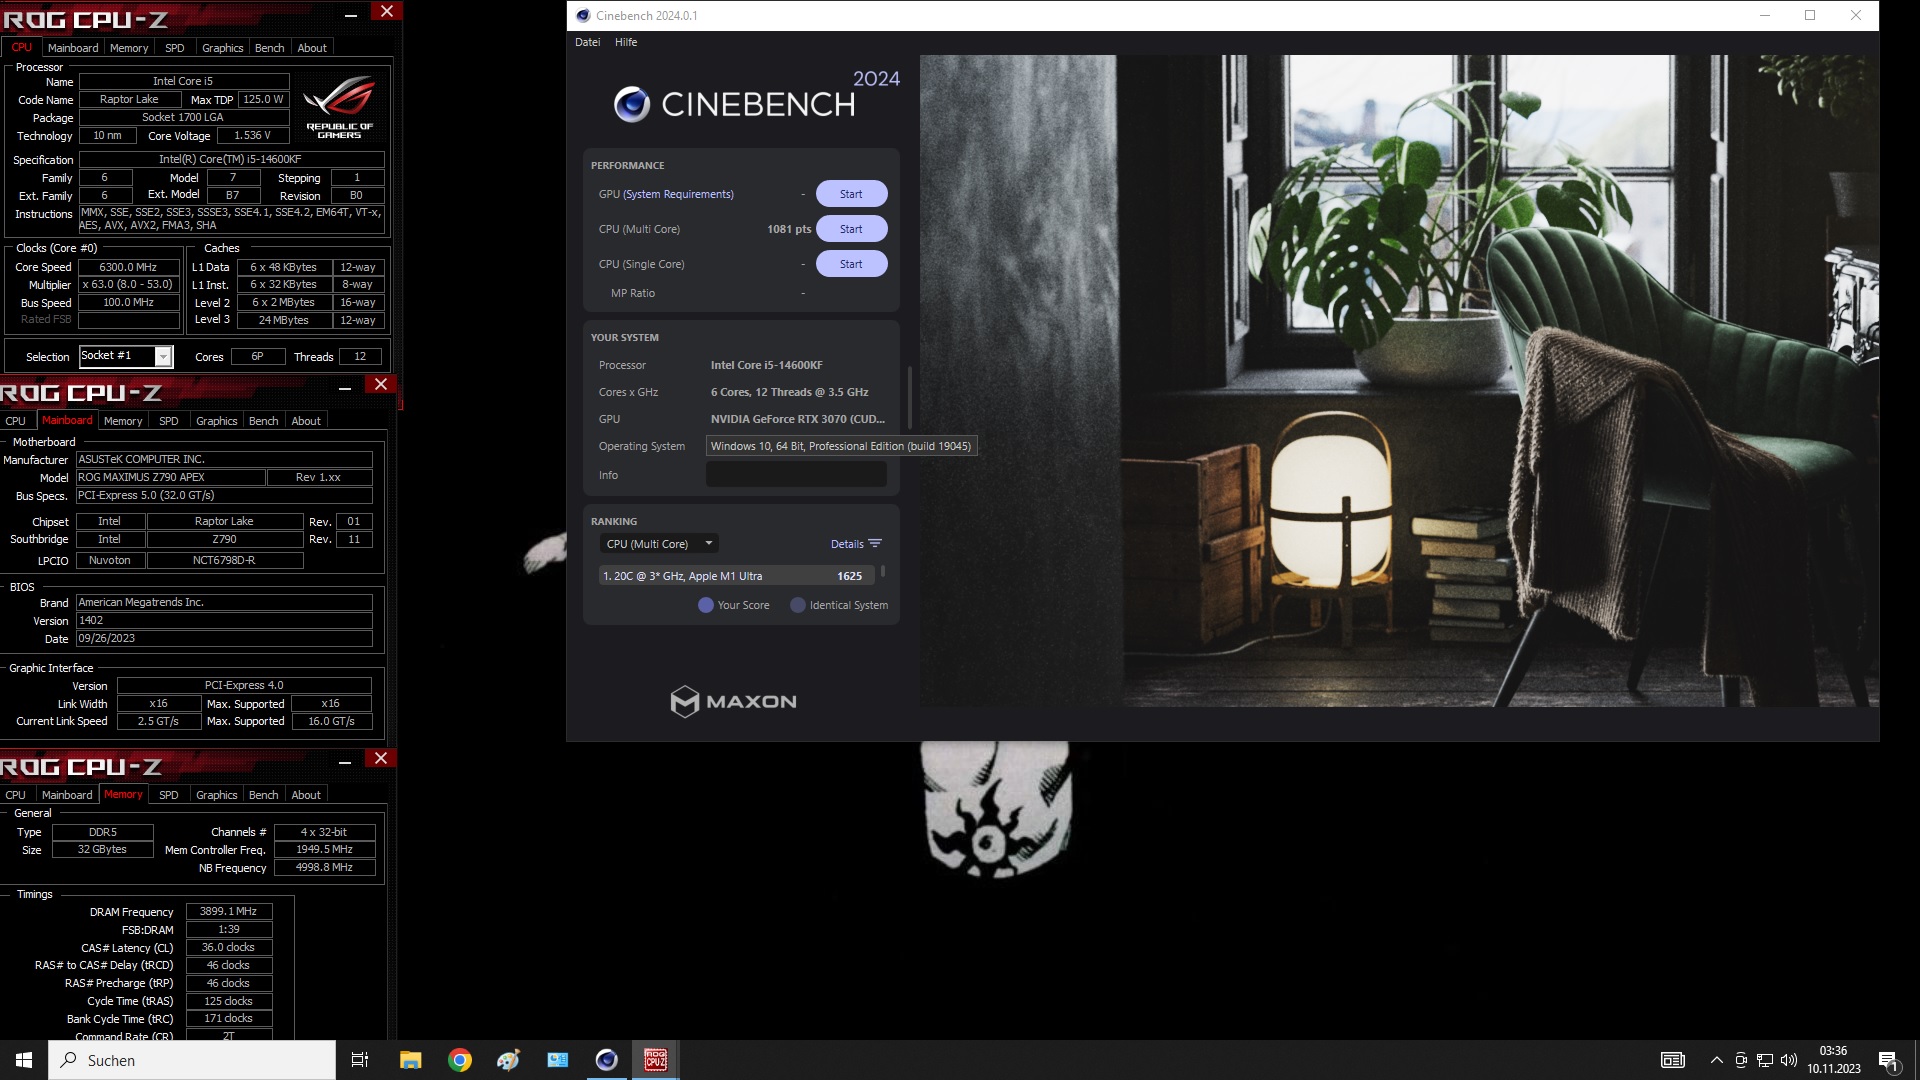Click the rendered room preview image

[x=1399, y=381]
